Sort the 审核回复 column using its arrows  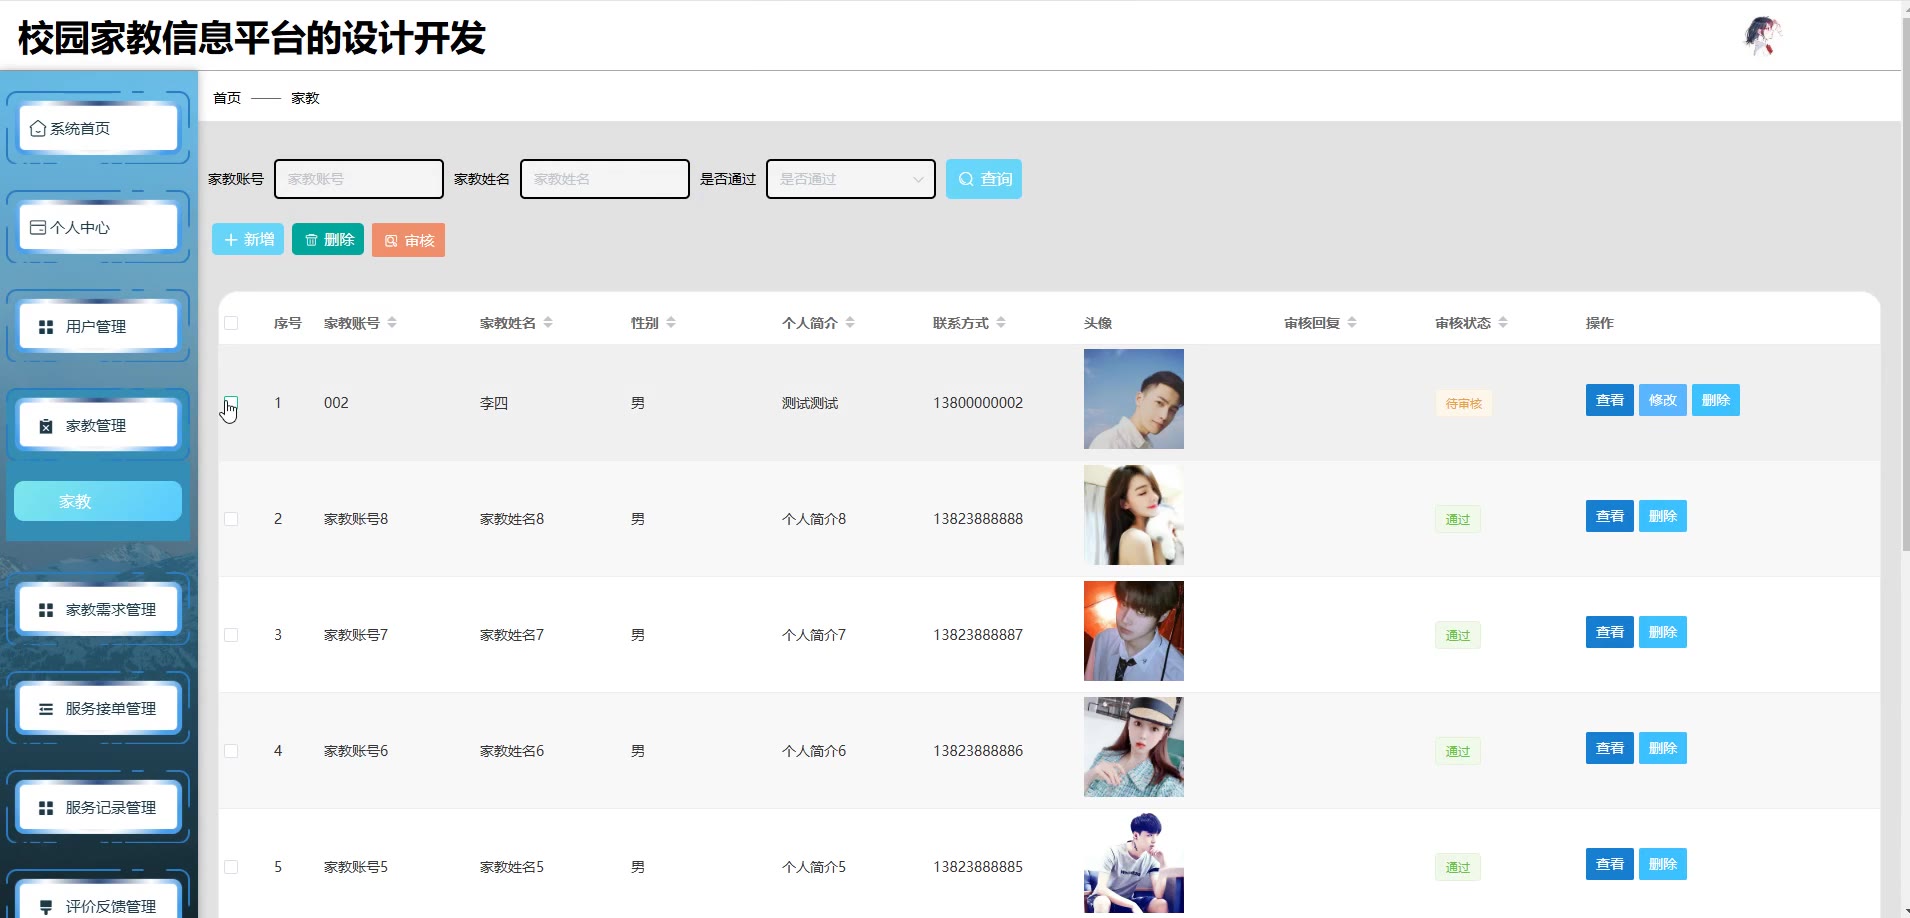click(x=1352, y=323)
